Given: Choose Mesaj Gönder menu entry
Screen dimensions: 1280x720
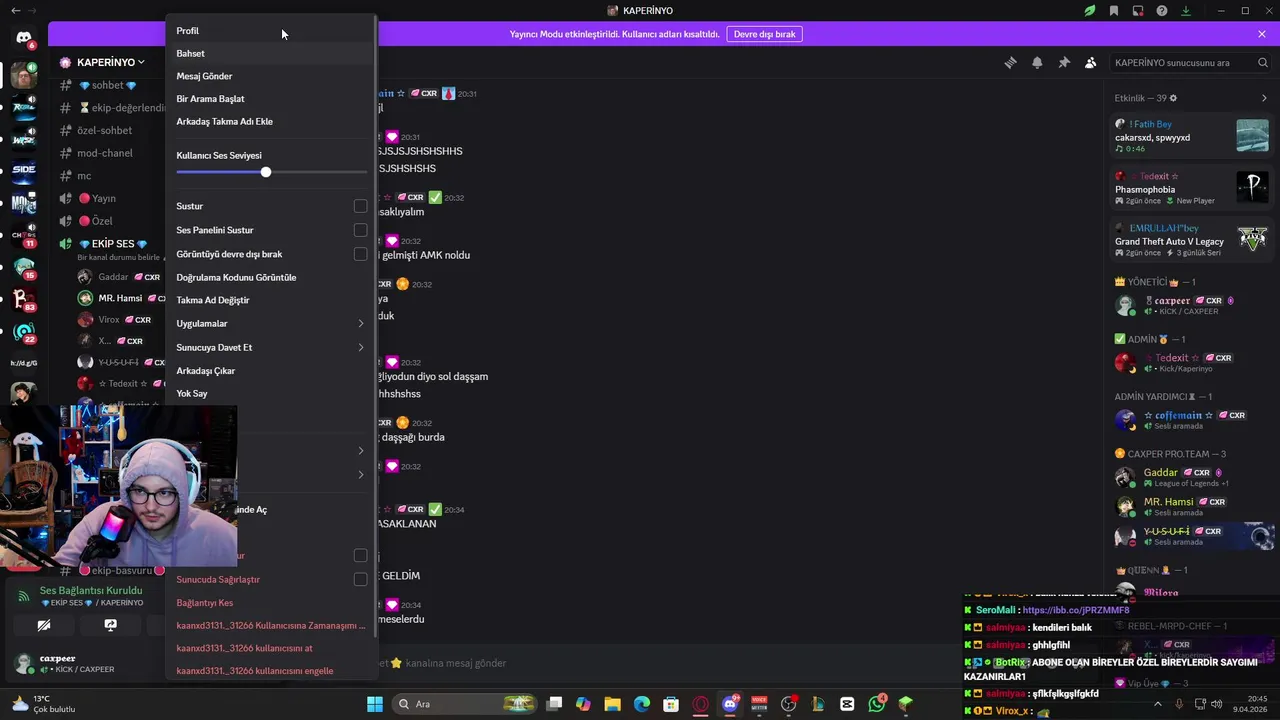Looking at the screenshot, I should point(270,76).
